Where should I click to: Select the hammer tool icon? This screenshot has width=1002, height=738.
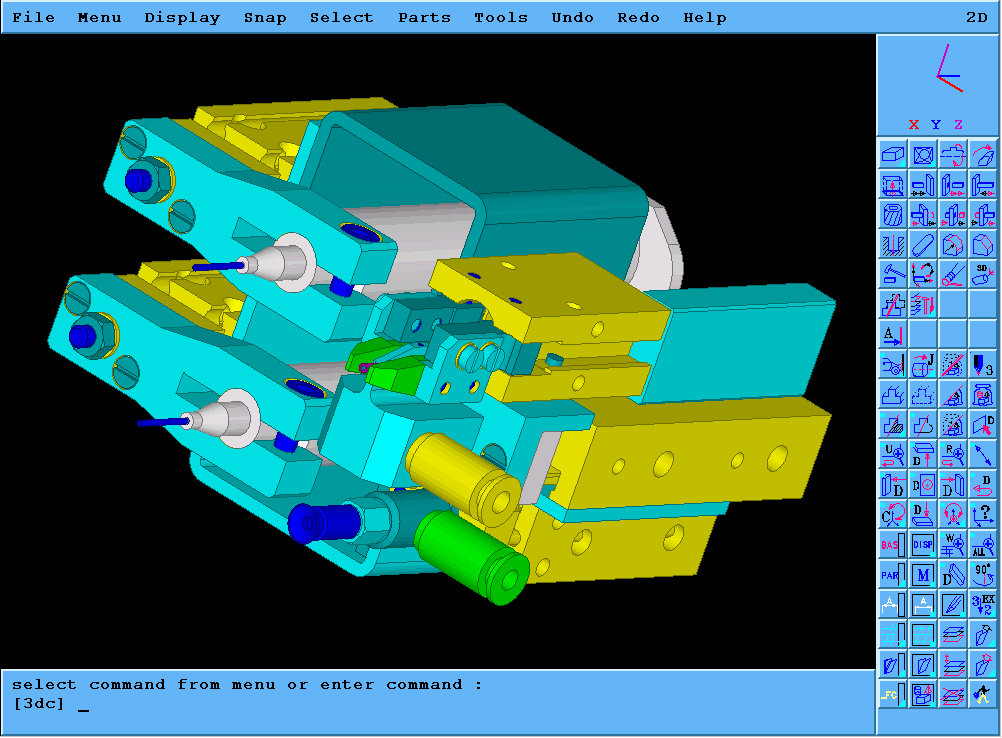pyautogui.click(x=893, y=273)
